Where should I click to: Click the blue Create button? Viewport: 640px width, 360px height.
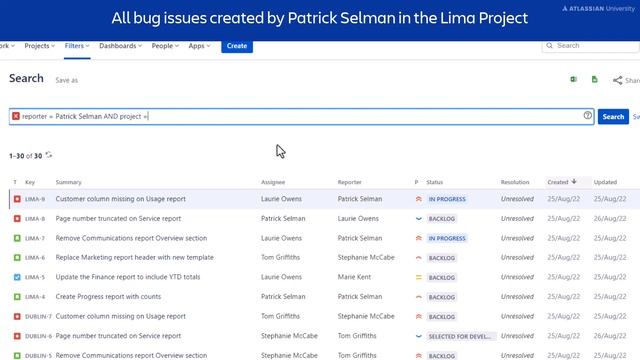point(237,46)
